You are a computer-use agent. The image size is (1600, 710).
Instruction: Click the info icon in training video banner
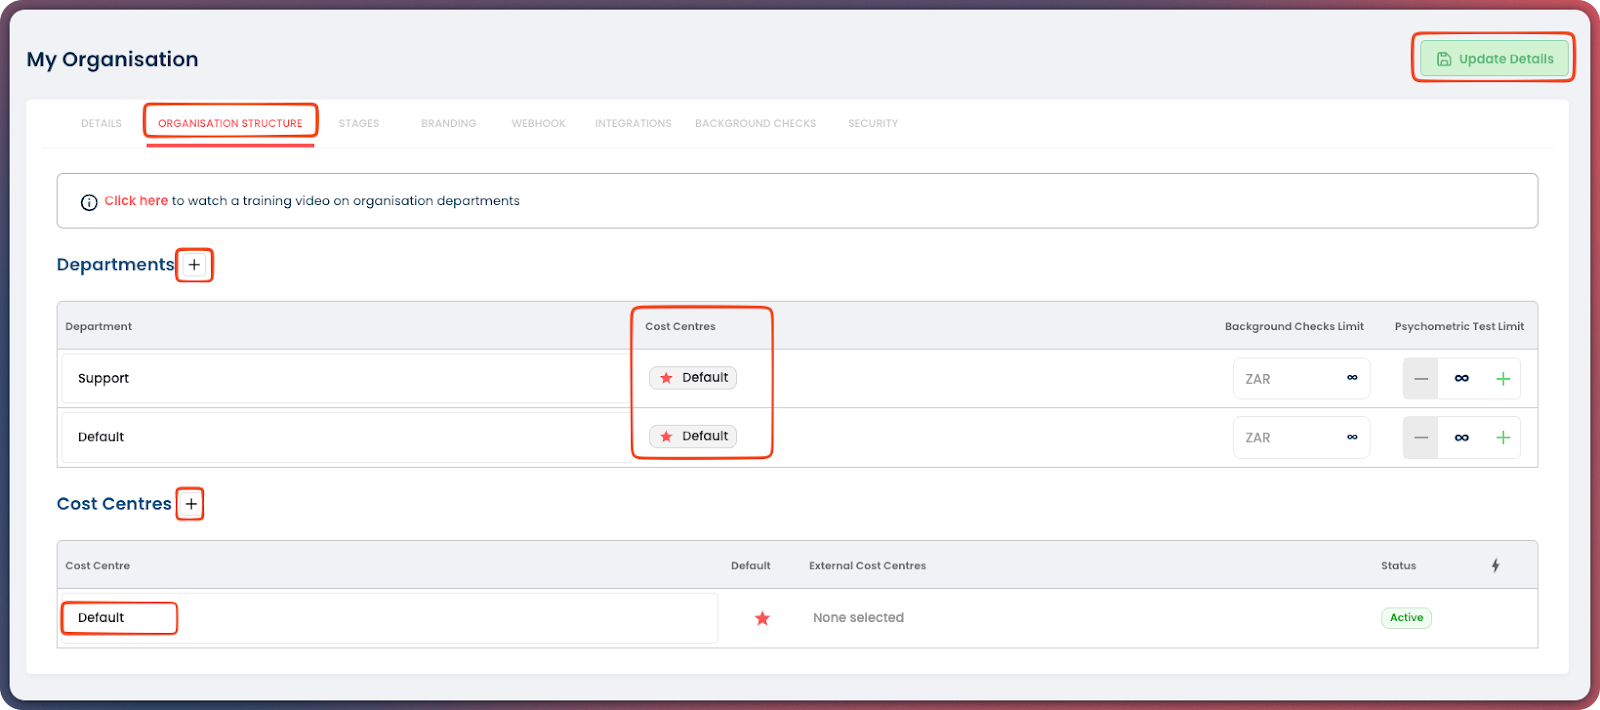click(89, 202)
